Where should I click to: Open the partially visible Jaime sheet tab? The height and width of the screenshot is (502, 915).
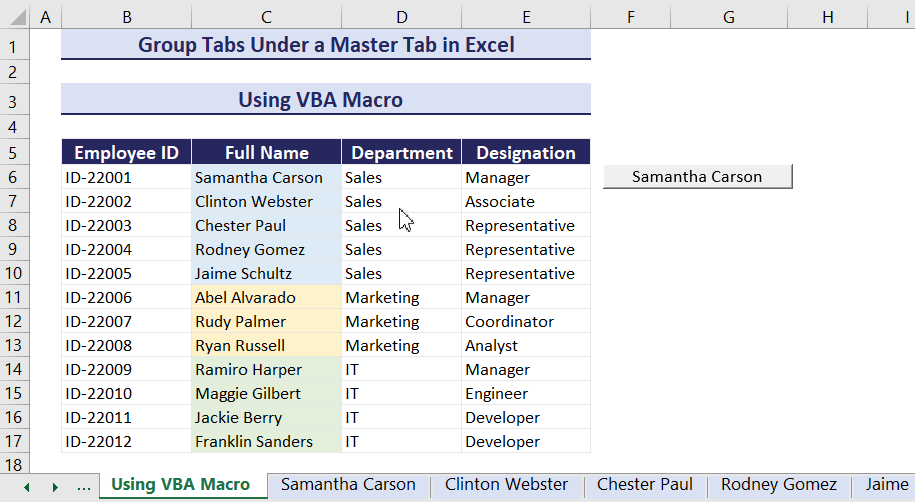click(886, 485)
